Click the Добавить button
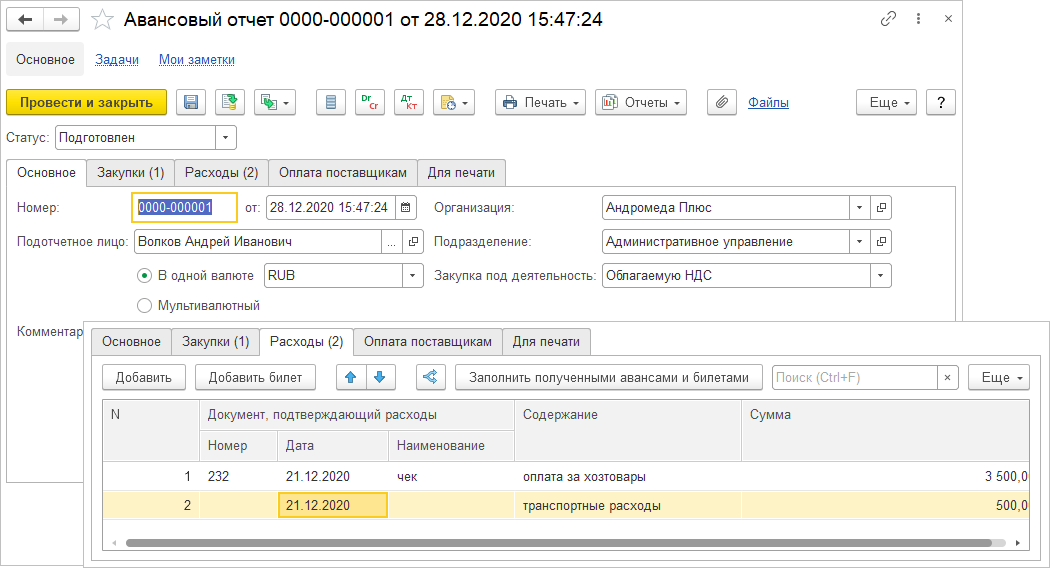Image resolution: width=1055 pixels, height=571 pixels. pos(143,377)
